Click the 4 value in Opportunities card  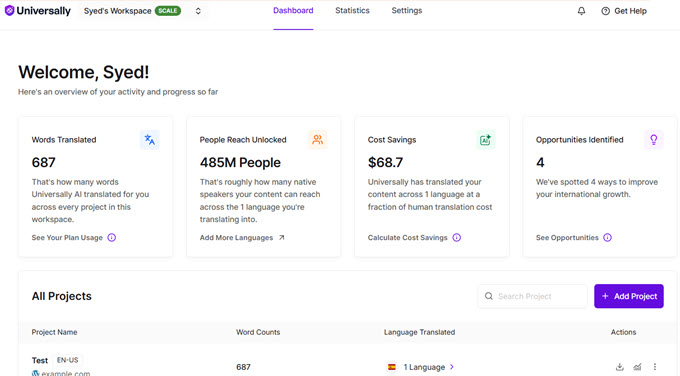(x=540, y=163)
